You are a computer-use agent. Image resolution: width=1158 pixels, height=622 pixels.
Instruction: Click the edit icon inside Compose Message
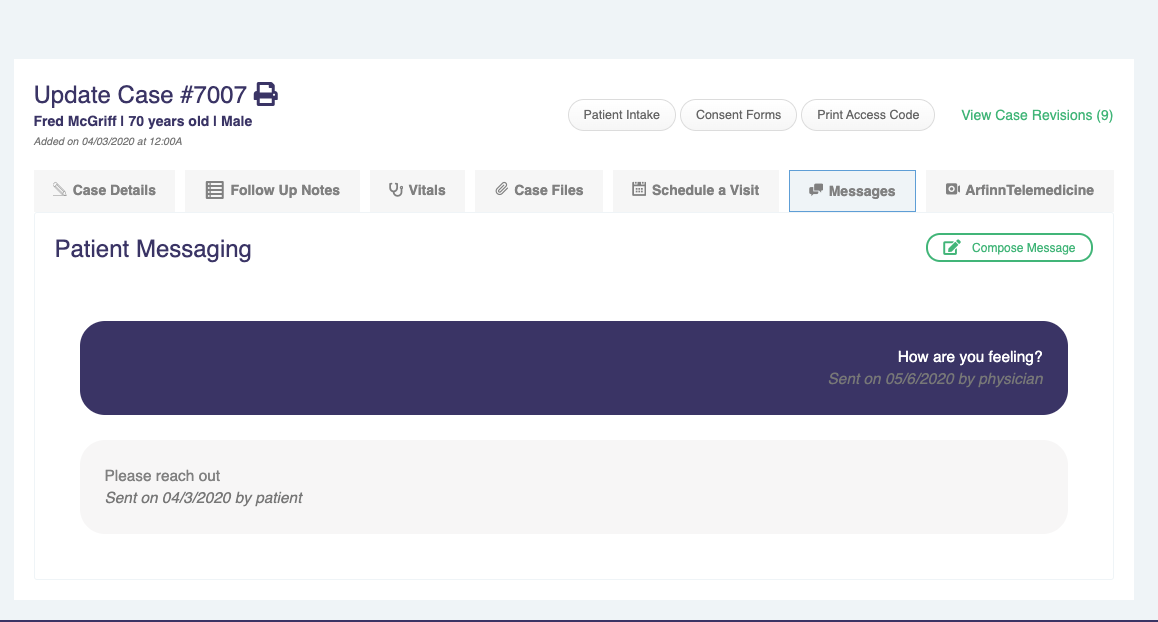tap(952, 247)
